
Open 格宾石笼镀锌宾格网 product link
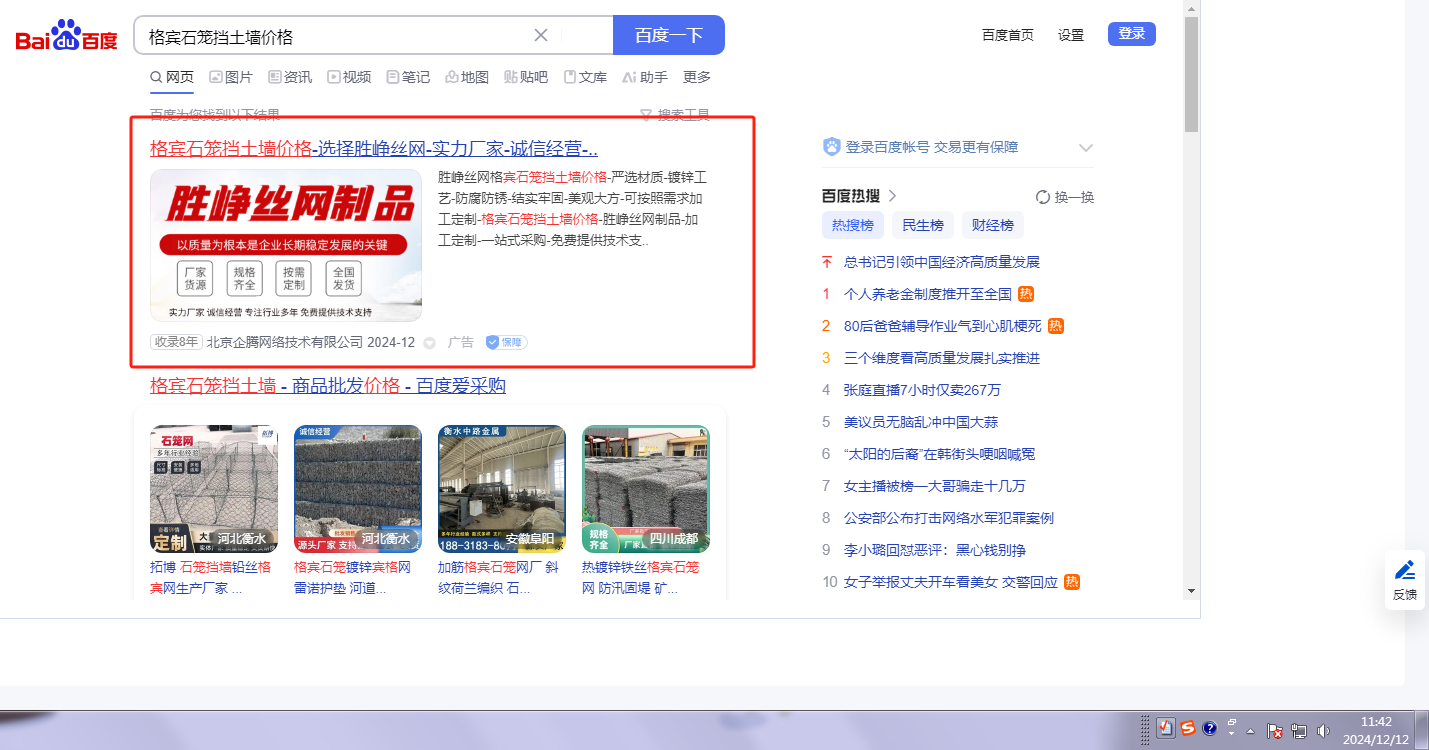353,578
